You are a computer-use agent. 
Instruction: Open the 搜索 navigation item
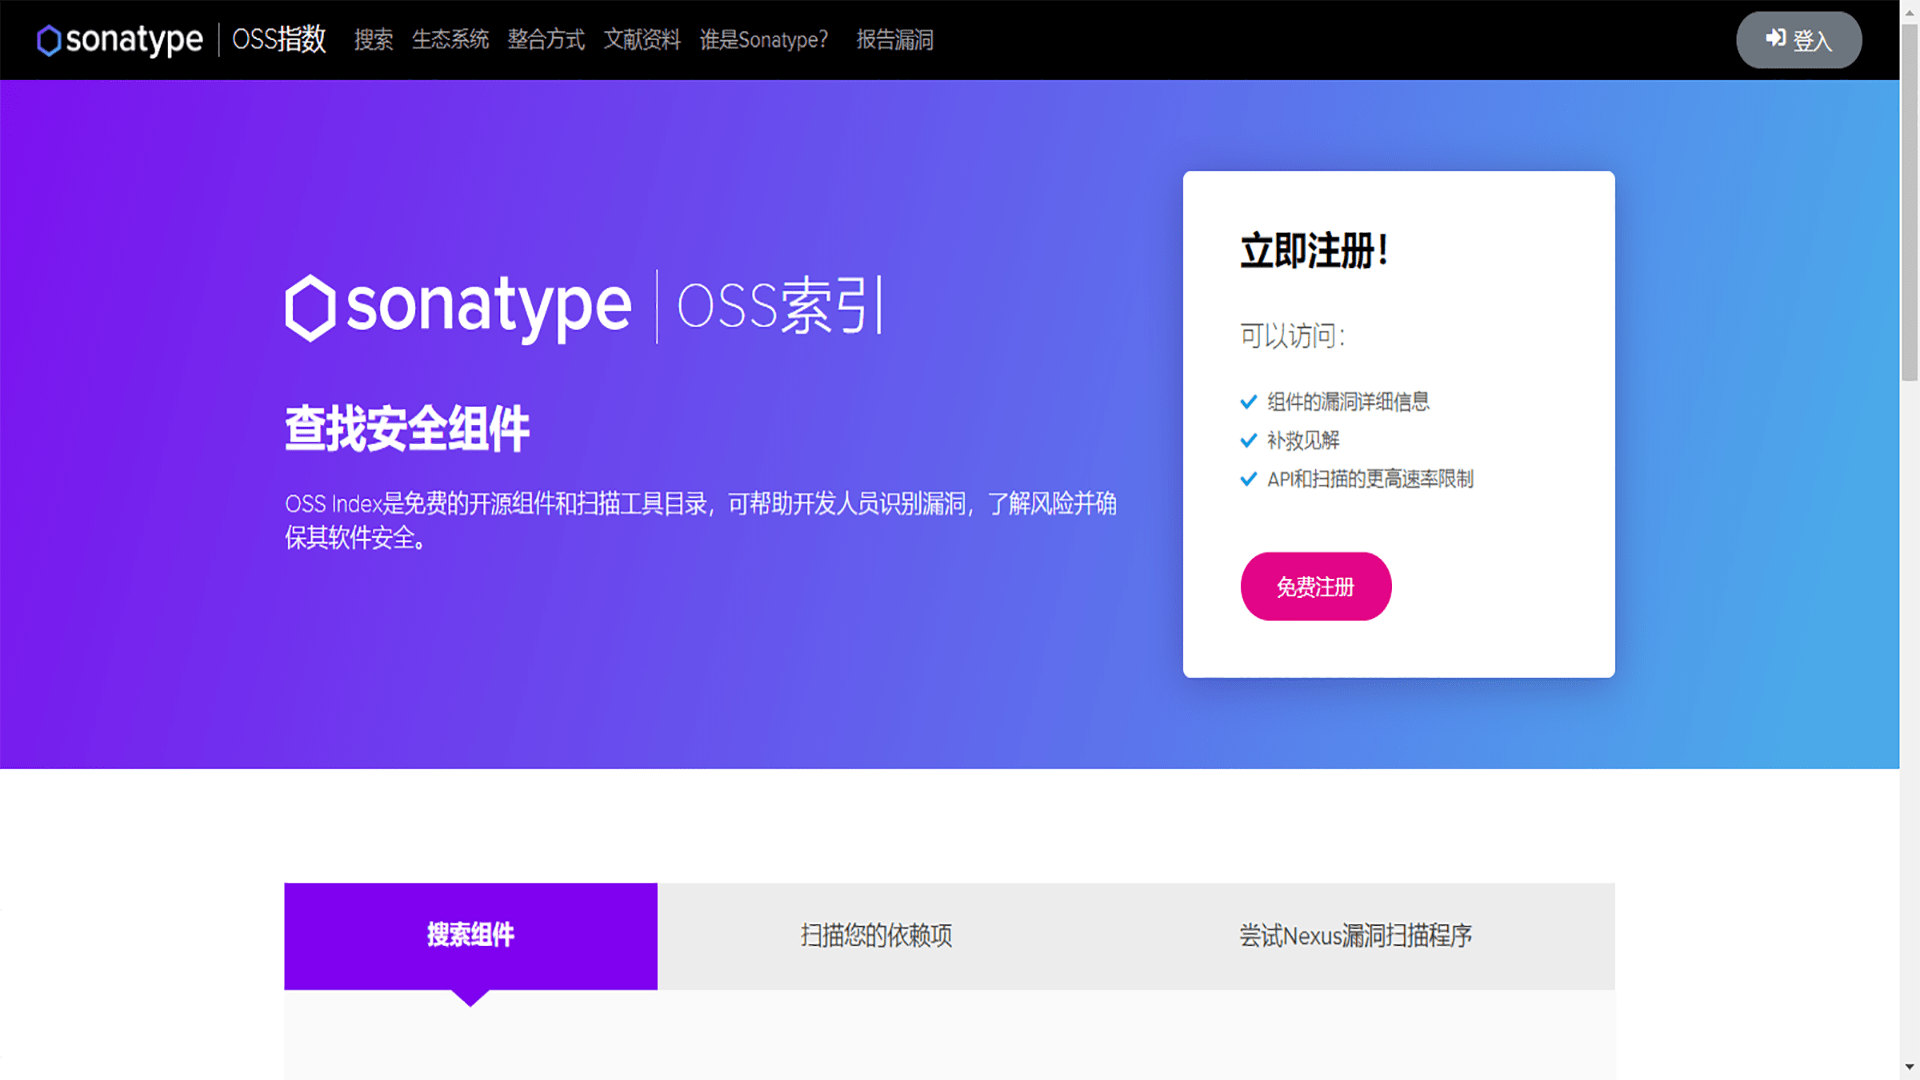point(373,40)
